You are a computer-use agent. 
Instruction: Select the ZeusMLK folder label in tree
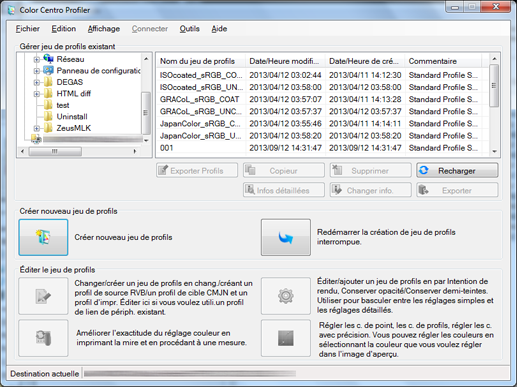(x=74, y=128)
